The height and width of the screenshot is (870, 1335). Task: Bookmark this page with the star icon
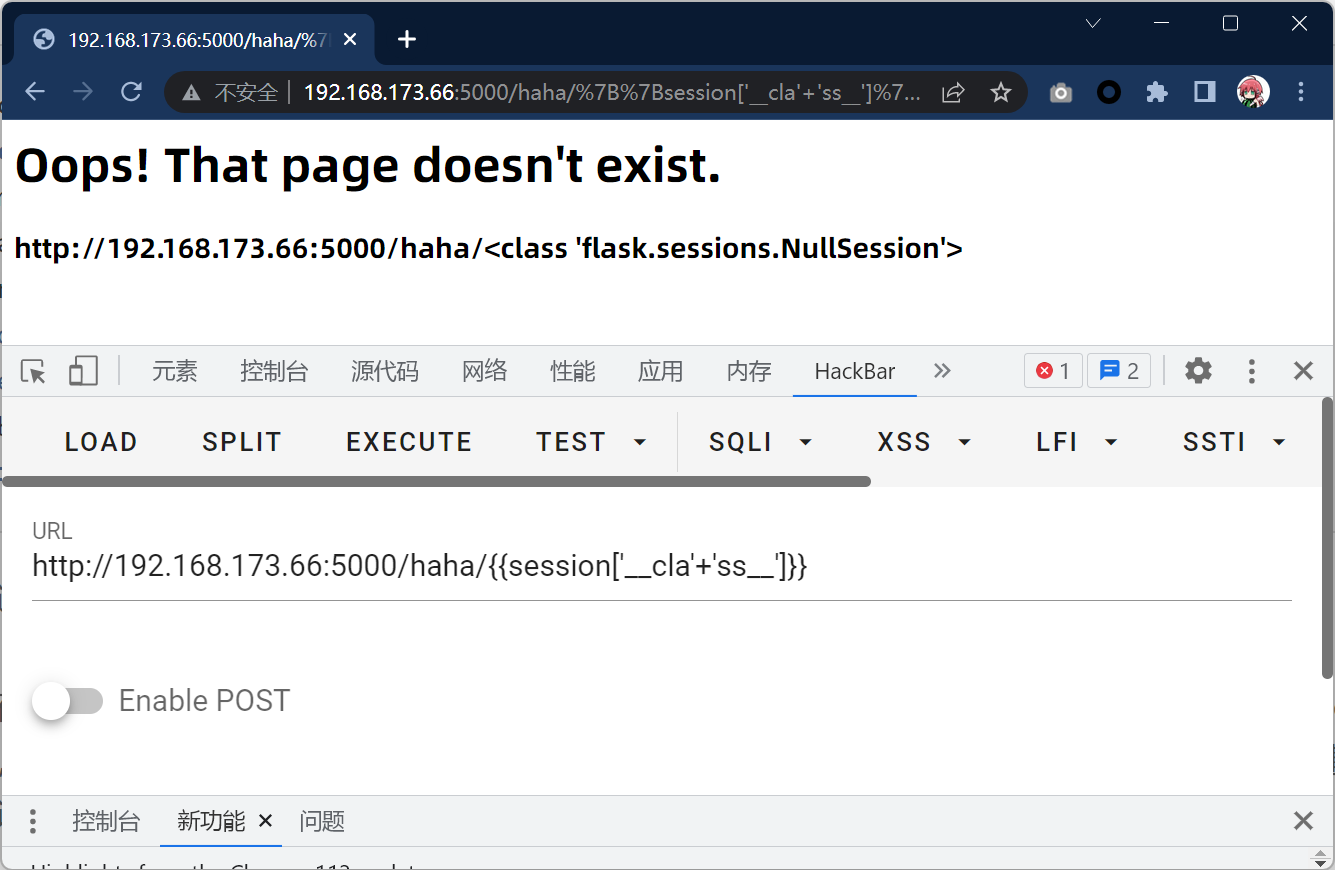1000,93
